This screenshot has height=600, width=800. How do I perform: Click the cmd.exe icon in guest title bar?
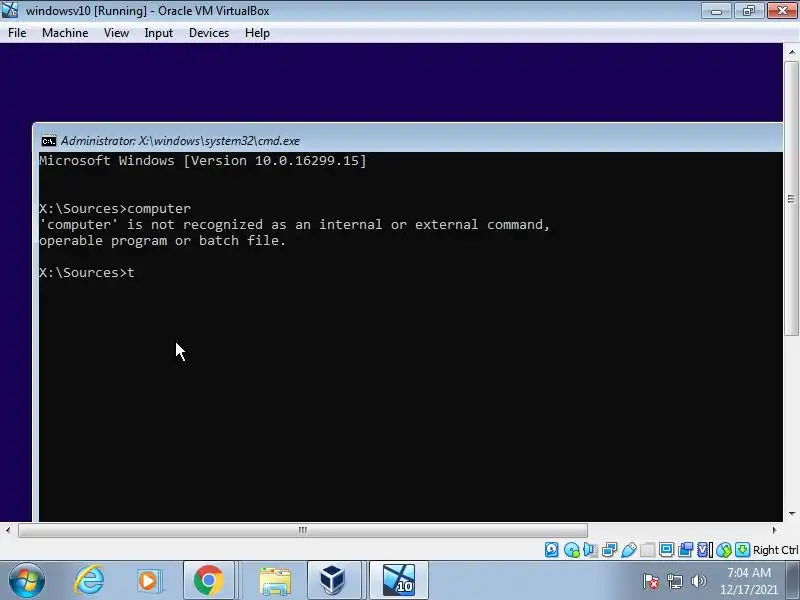pyautogui.click(x=49, y=141)
